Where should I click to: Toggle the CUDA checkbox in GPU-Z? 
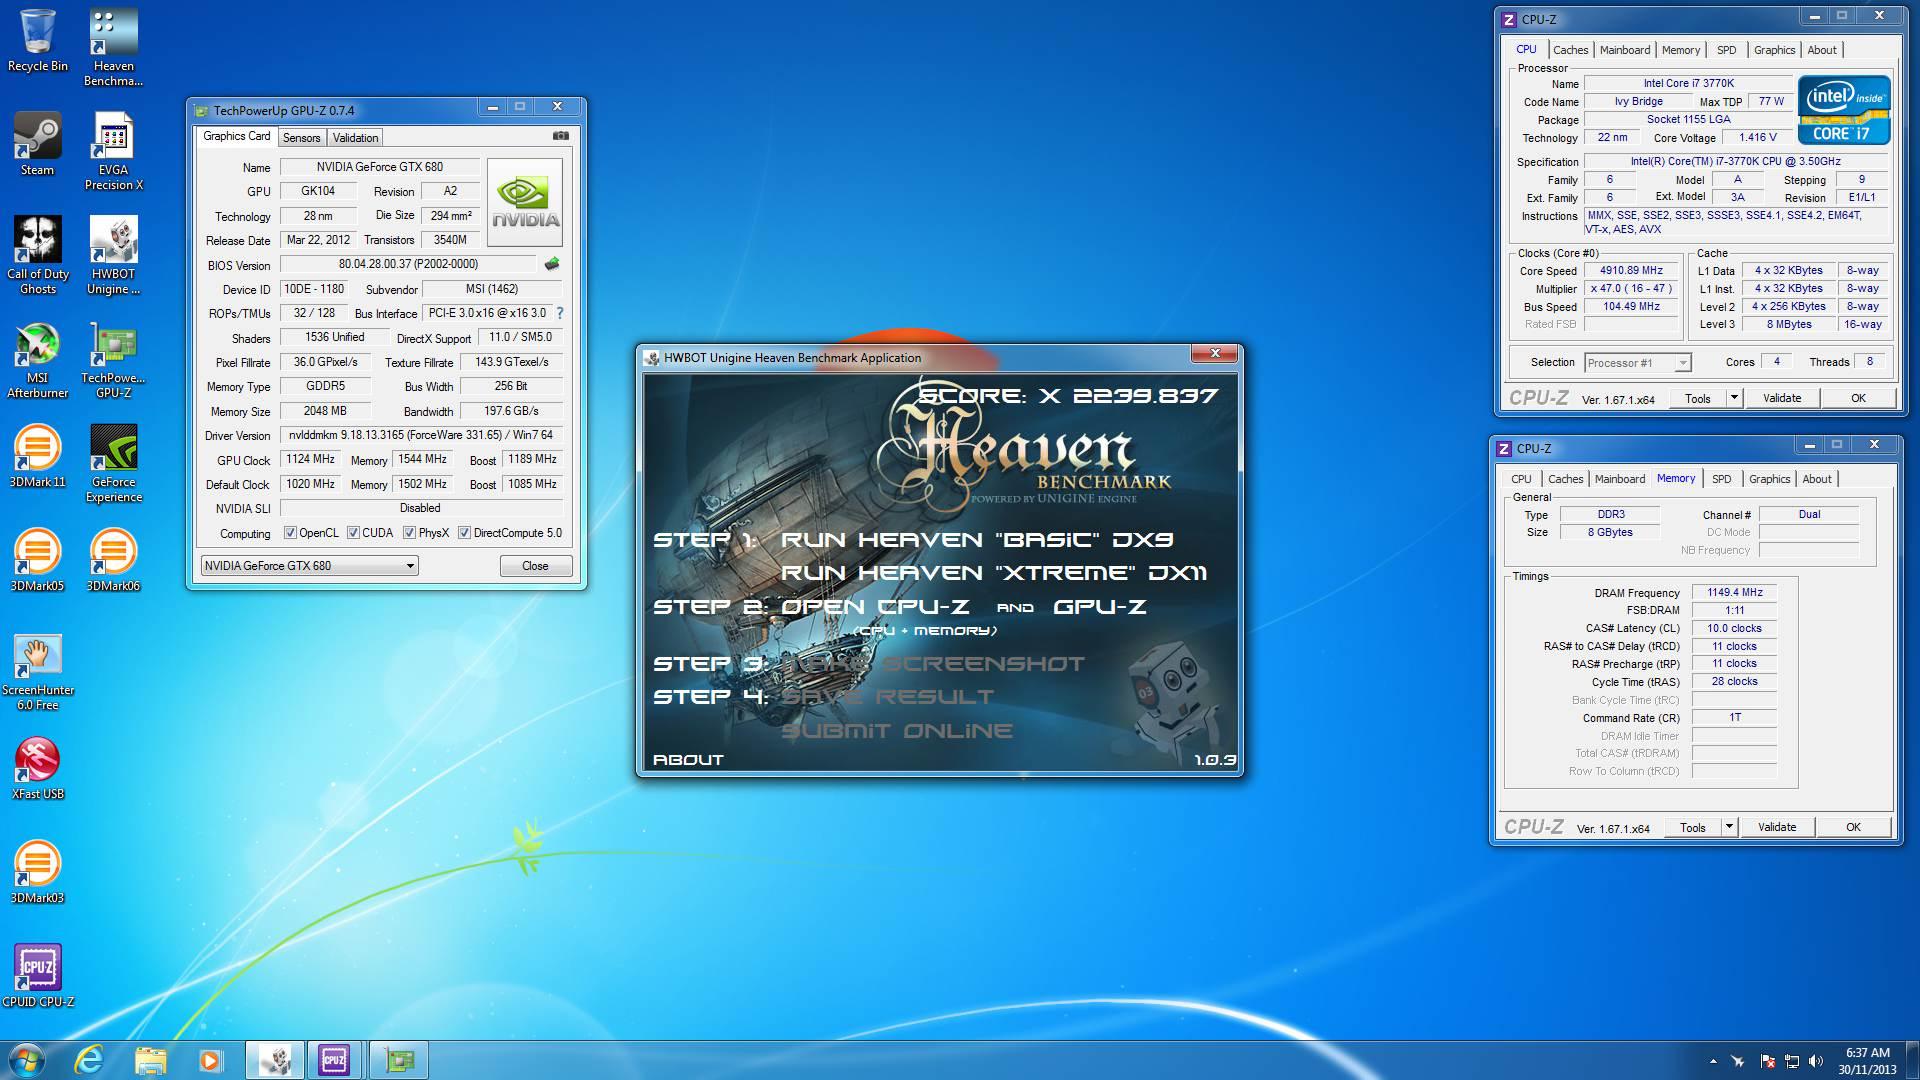click(x=353, y=533)
